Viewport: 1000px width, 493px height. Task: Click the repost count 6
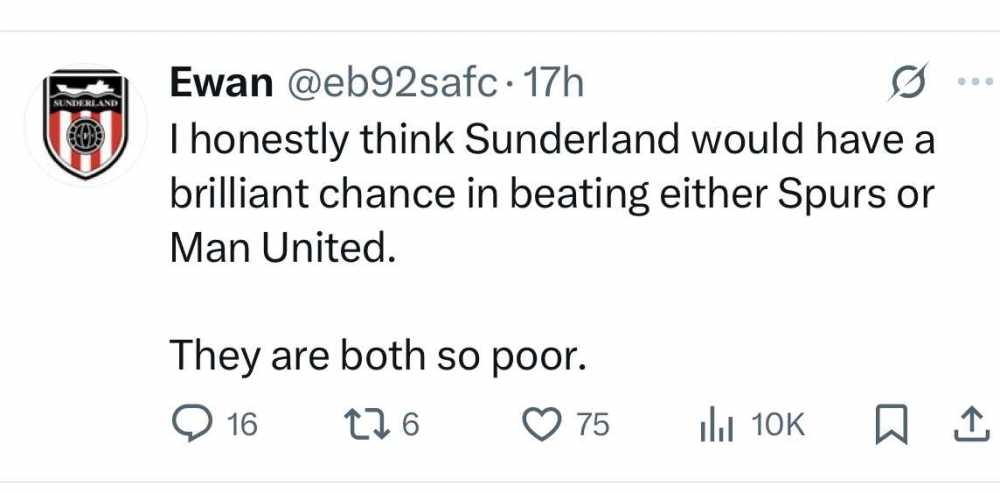click(x=411, y=425)
